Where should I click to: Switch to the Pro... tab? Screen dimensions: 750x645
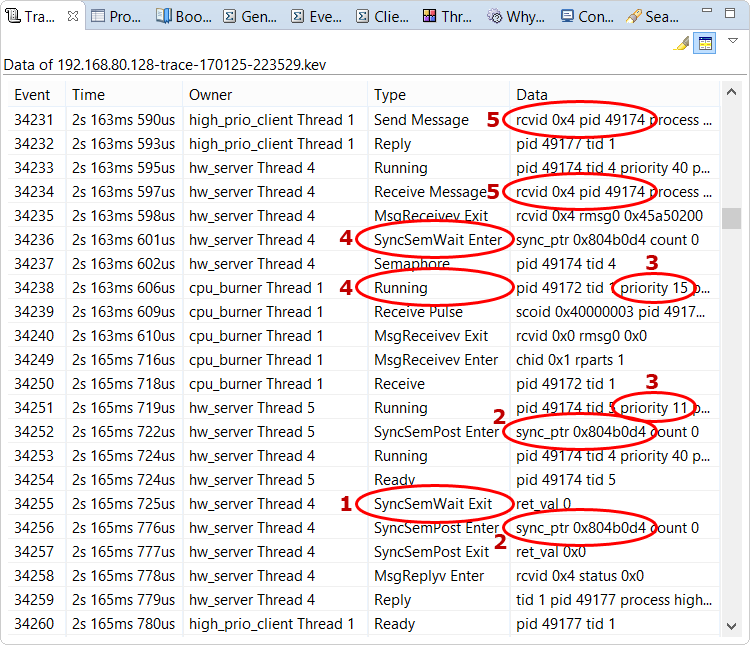116,17
